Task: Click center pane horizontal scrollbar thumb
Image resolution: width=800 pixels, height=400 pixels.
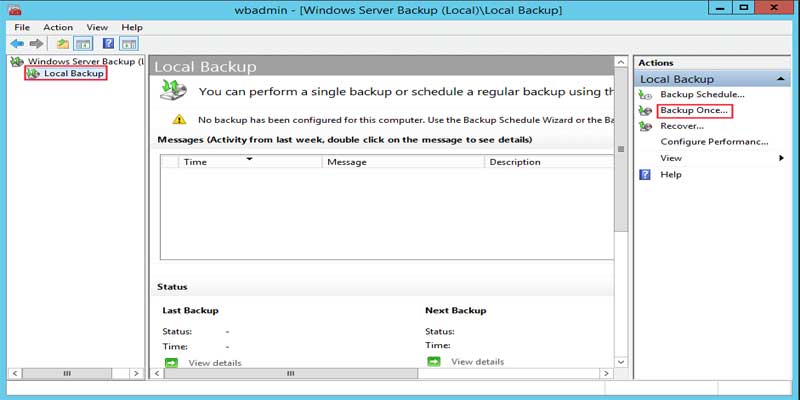Action: [x=291, y=373]
